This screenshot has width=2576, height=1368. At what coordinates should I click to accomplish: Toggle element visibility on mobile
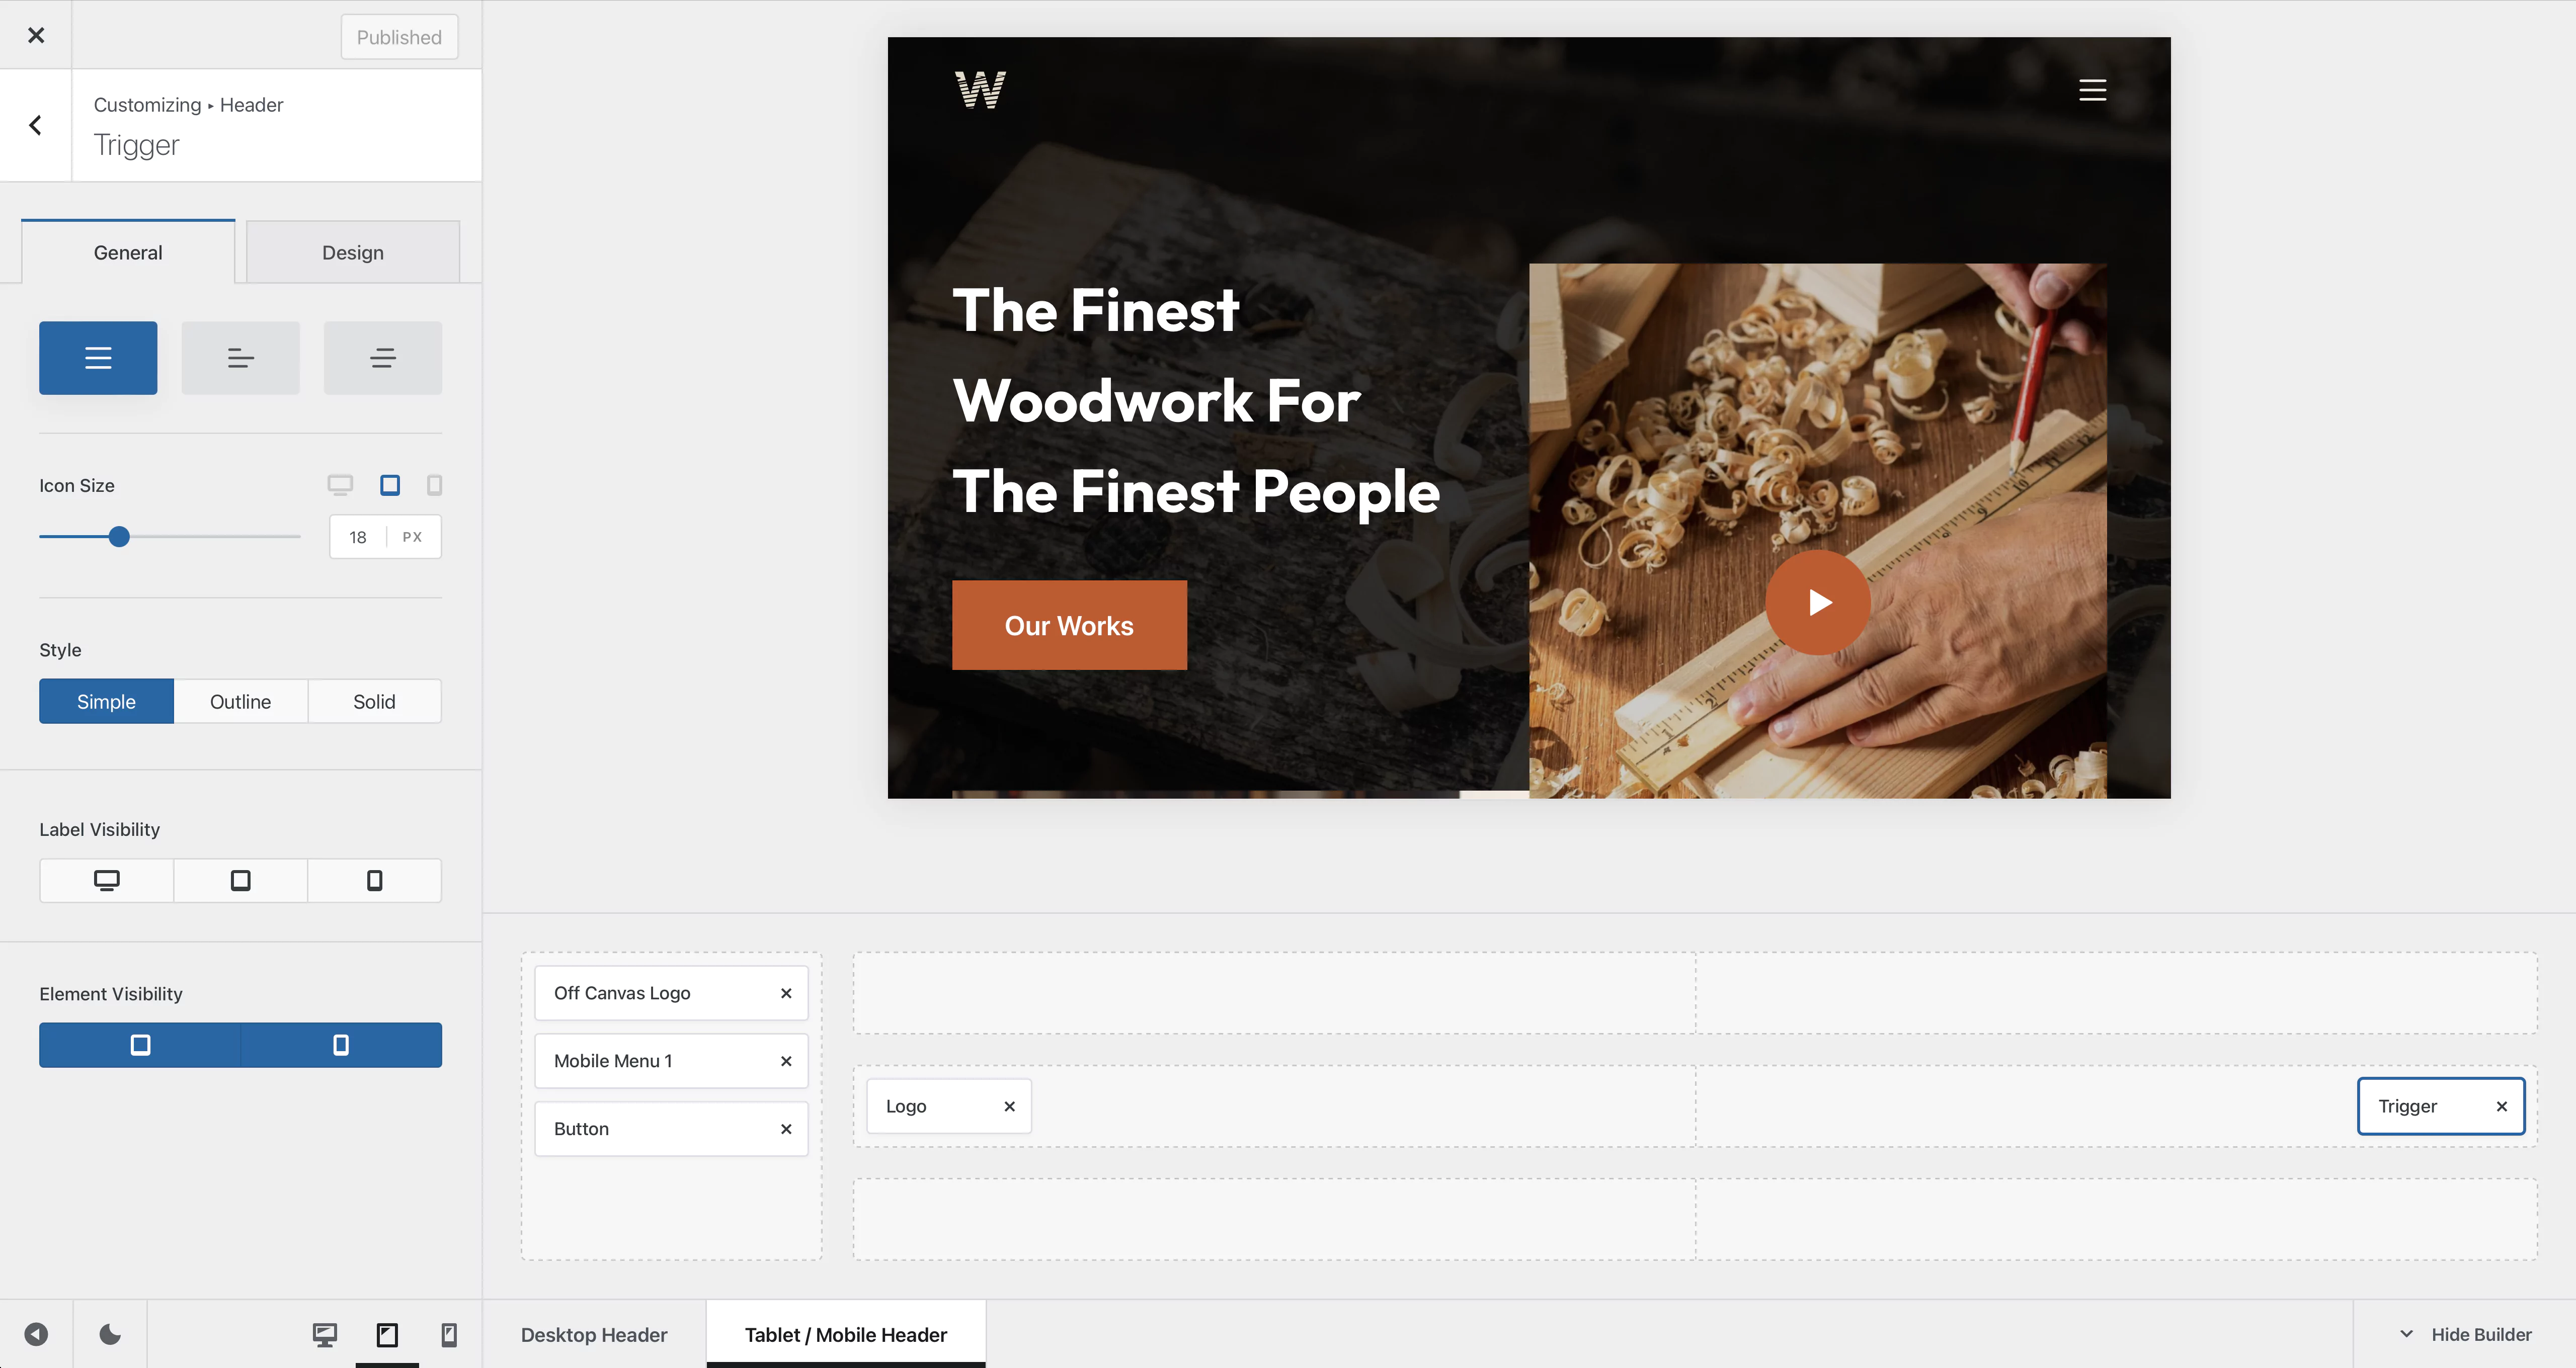tap(341, 1045)
